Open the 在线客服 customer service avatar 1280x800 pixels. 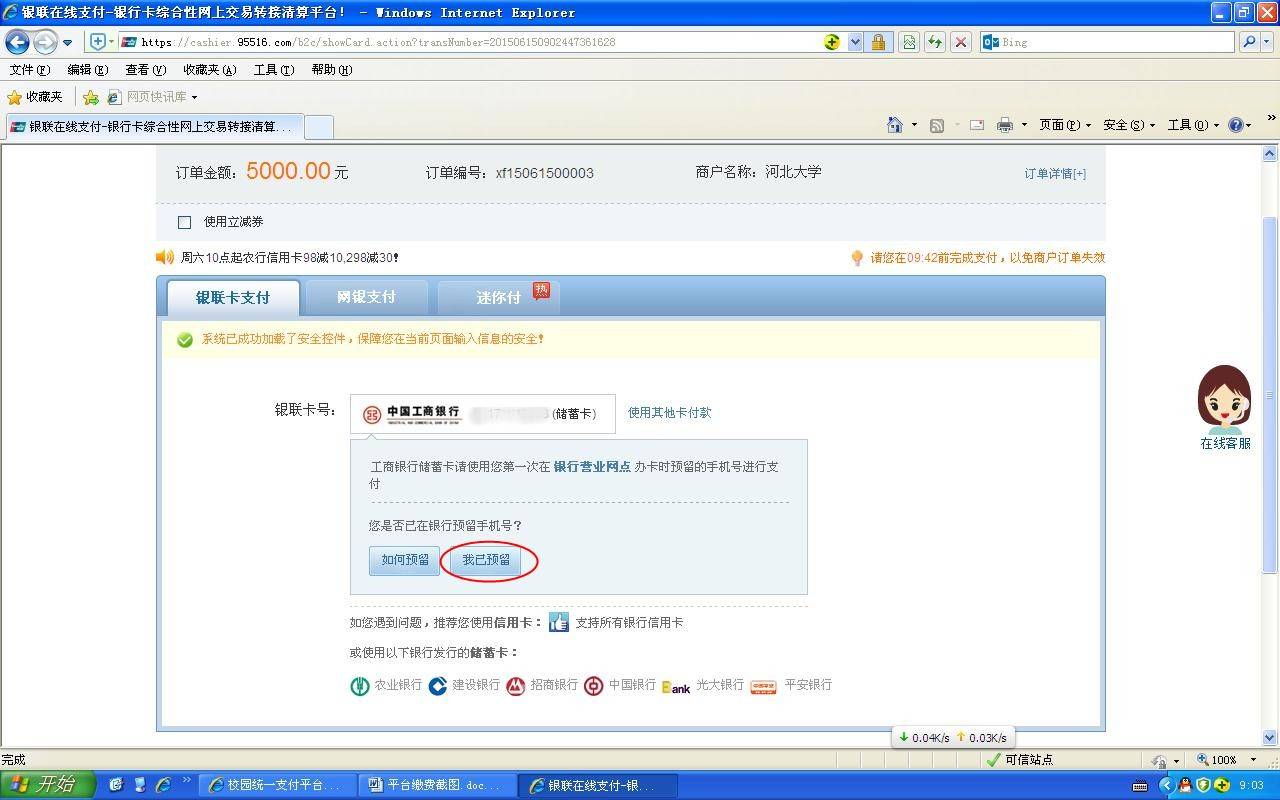1225,407
